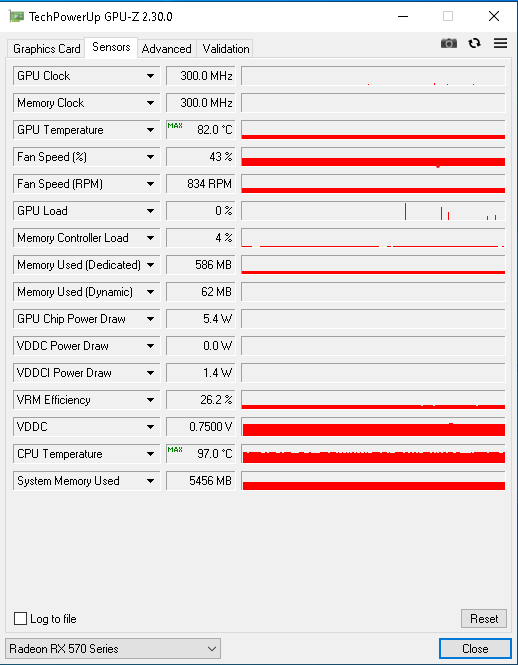518x665 pixels.
Task: Open the Memory Used (Dedicated) dropdown
Action: 150,265
